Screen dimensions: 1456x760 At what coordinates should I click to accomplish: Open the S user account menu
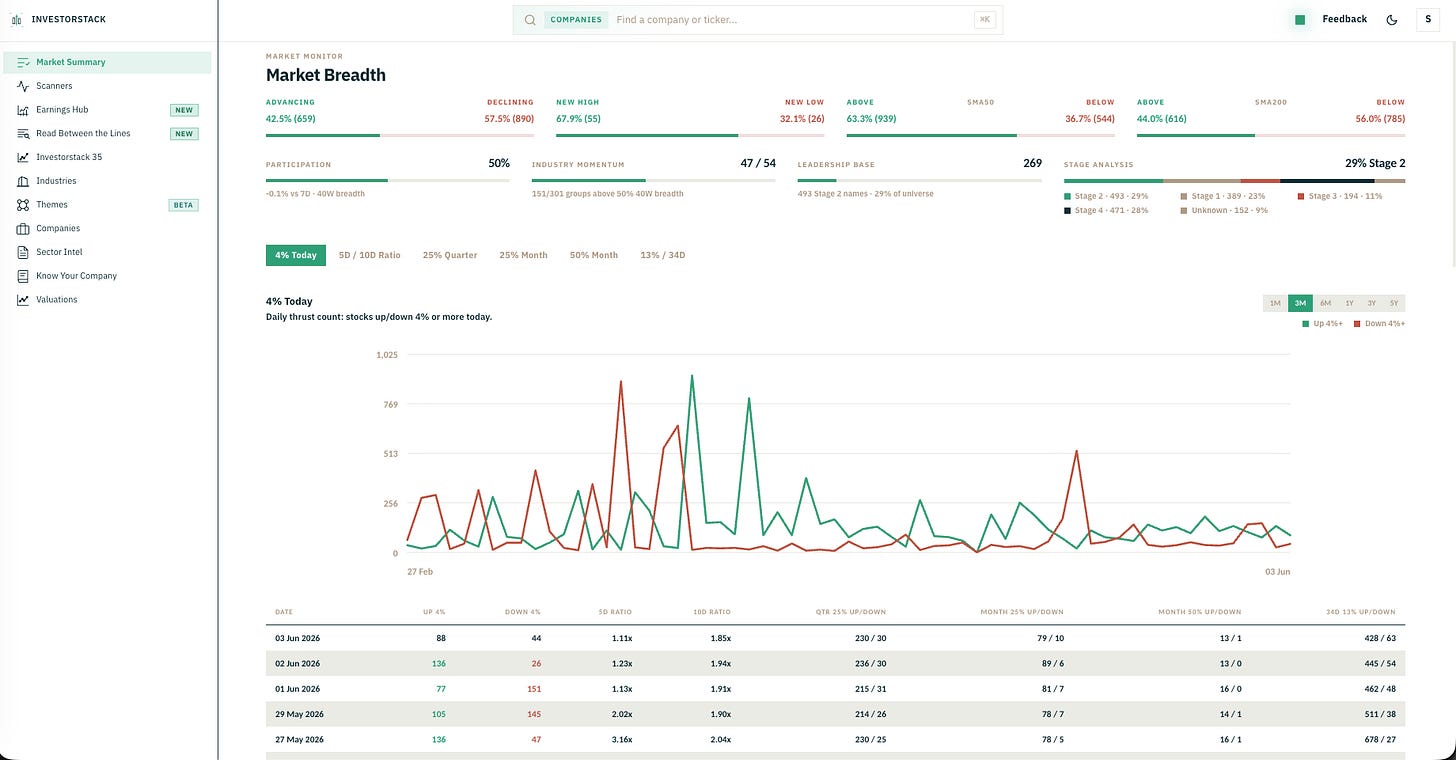(1427, 20)
